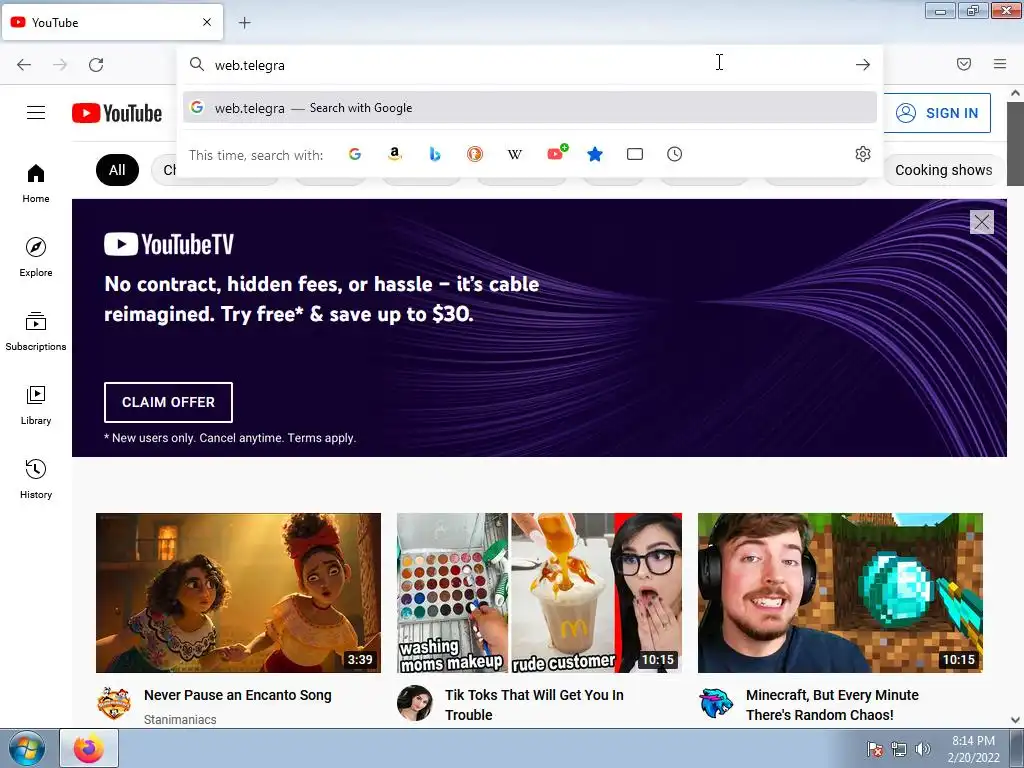Click the Tik Toks video channel avatar
The width and height of the screenshot is (1024, 768).
[x=414, y=703]
